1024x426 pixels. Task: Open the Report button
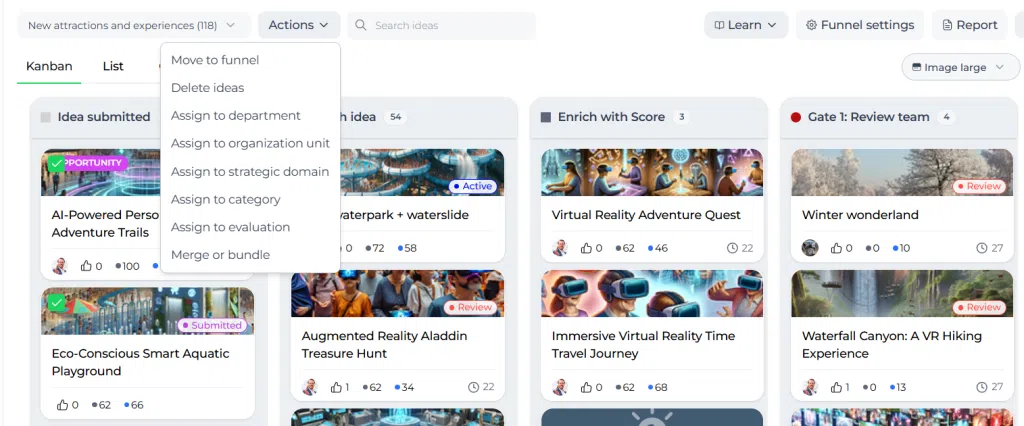click(969, 25)
